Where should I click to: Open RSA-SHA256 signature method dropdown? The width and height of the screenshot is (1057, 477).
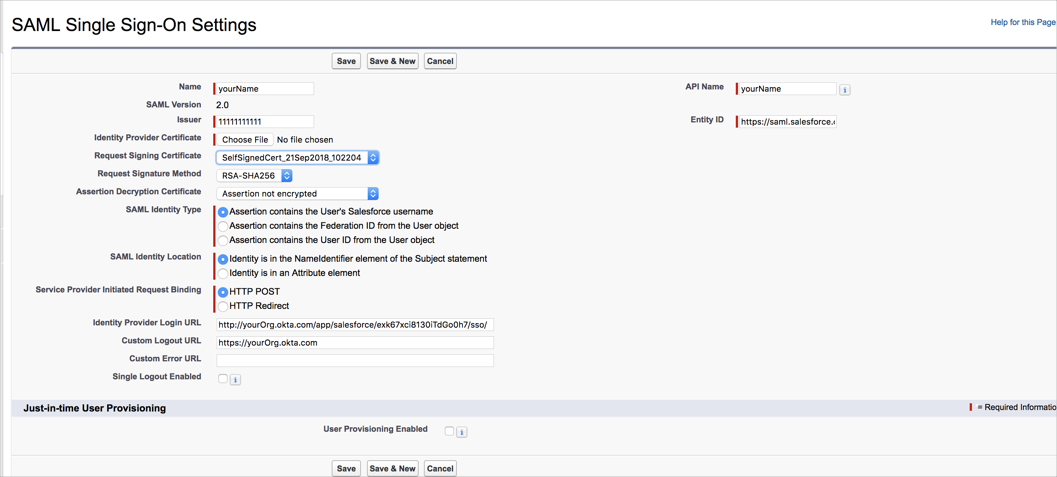[x=254, y=176]
